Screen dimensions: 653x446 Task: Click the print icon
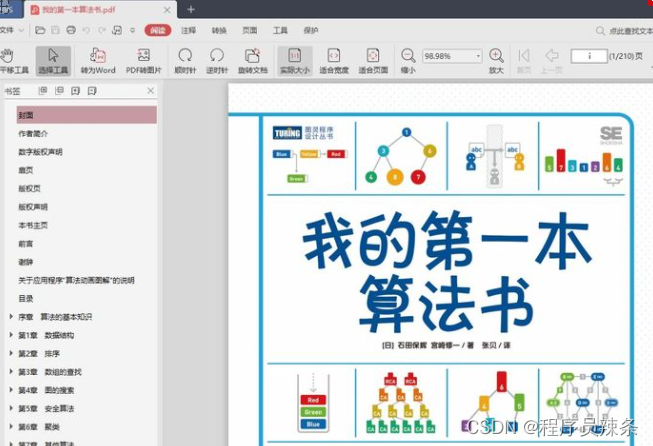[x=71, y=30]
